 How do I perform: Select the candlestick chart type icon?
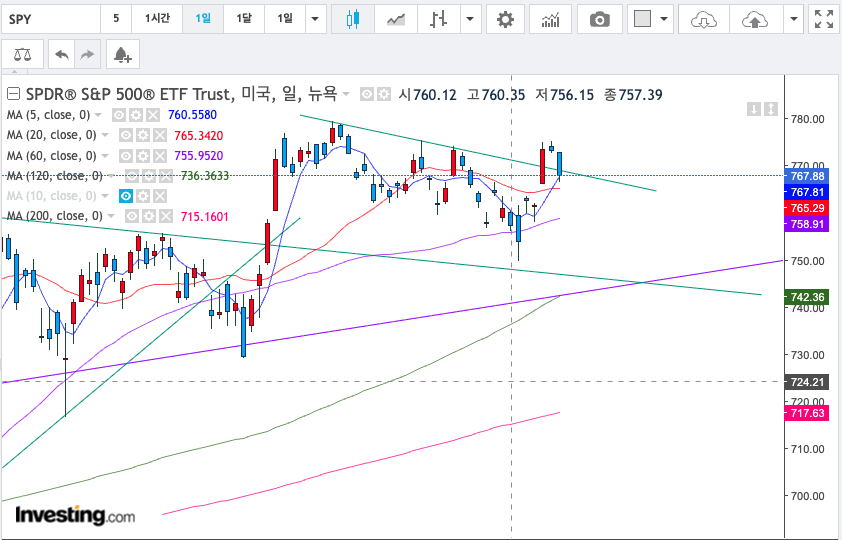click(353, 20)
